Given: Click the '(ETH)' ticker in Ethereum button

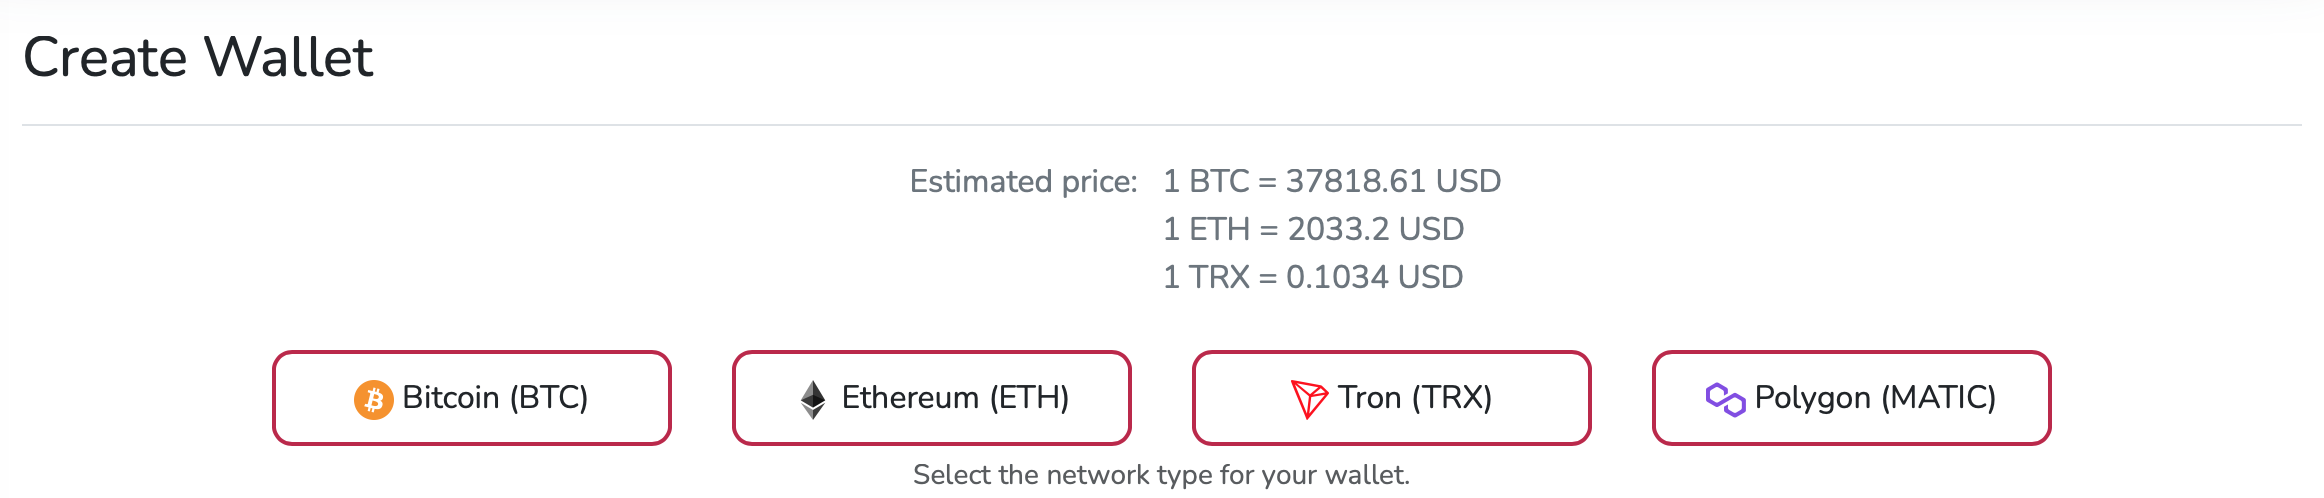Looking at the screenshot, I should [x=1029, y=398].
